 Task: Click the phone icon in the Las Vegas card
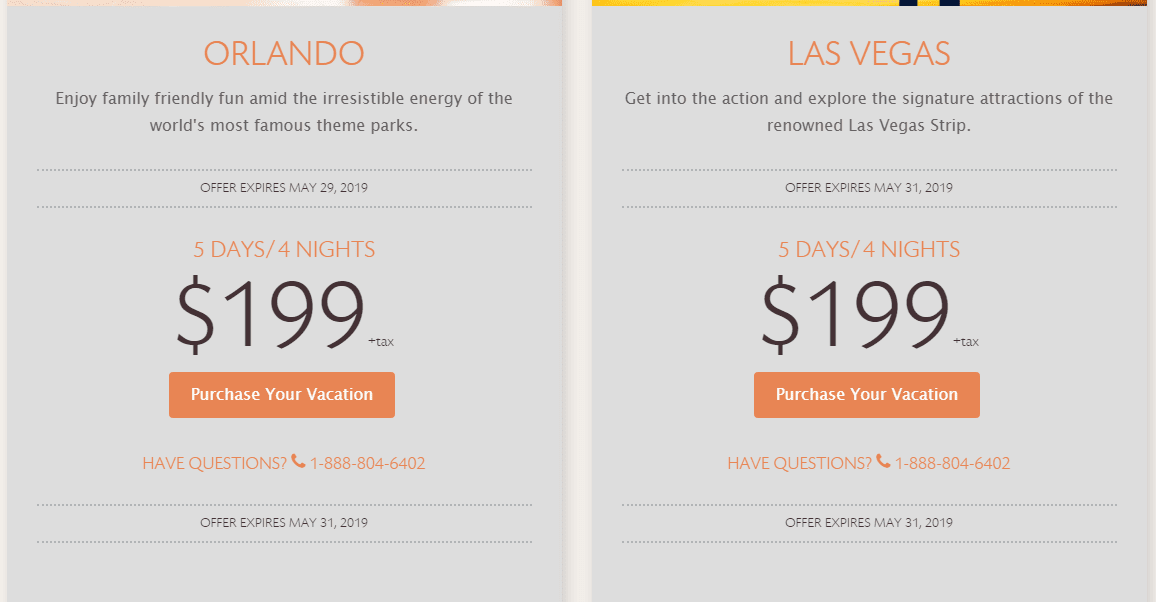coord(882,461)
